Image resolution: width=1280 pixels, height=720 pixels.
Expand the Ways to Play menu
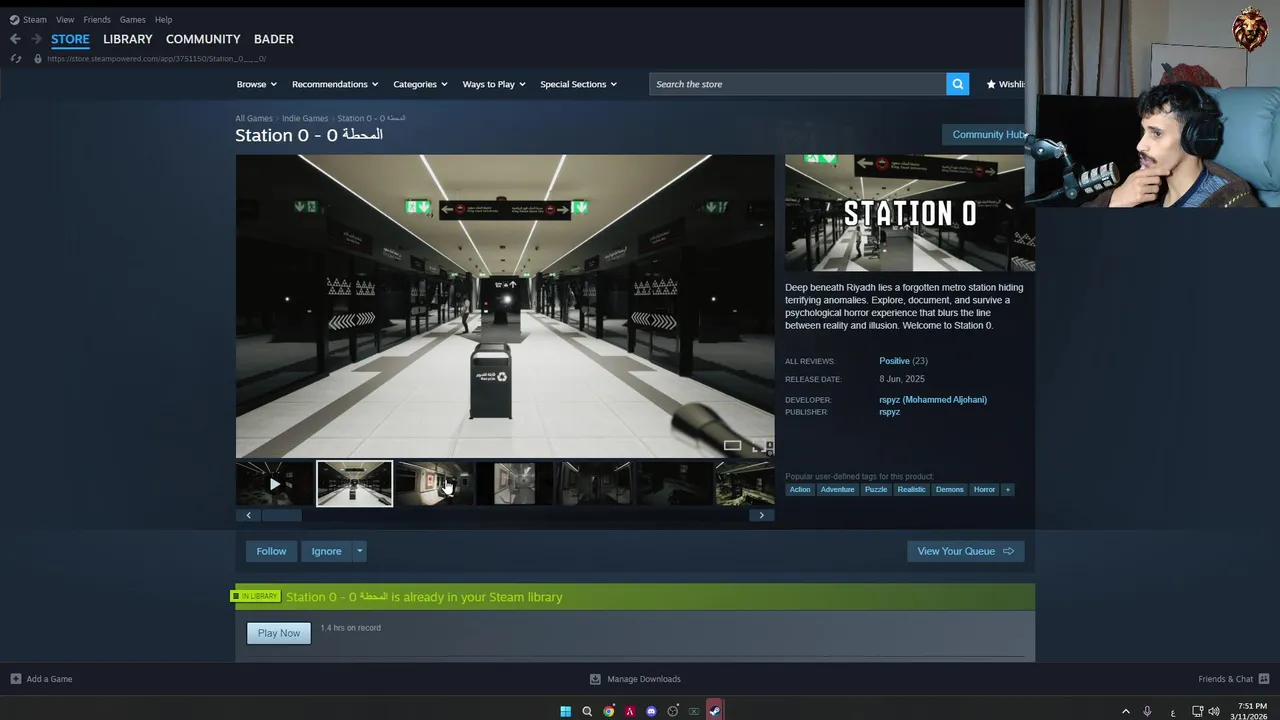494,84
